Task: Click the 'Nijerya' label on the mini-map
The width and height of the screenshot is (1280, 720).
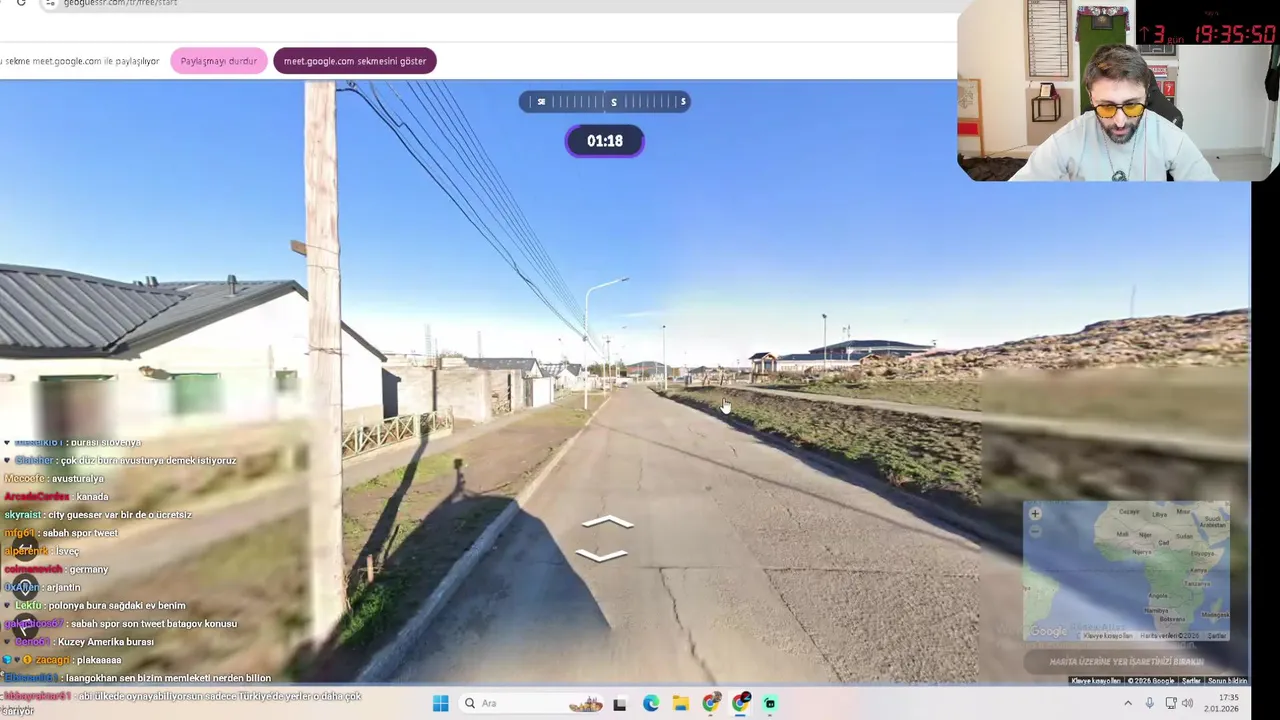Action: (x=1142, y=552)
